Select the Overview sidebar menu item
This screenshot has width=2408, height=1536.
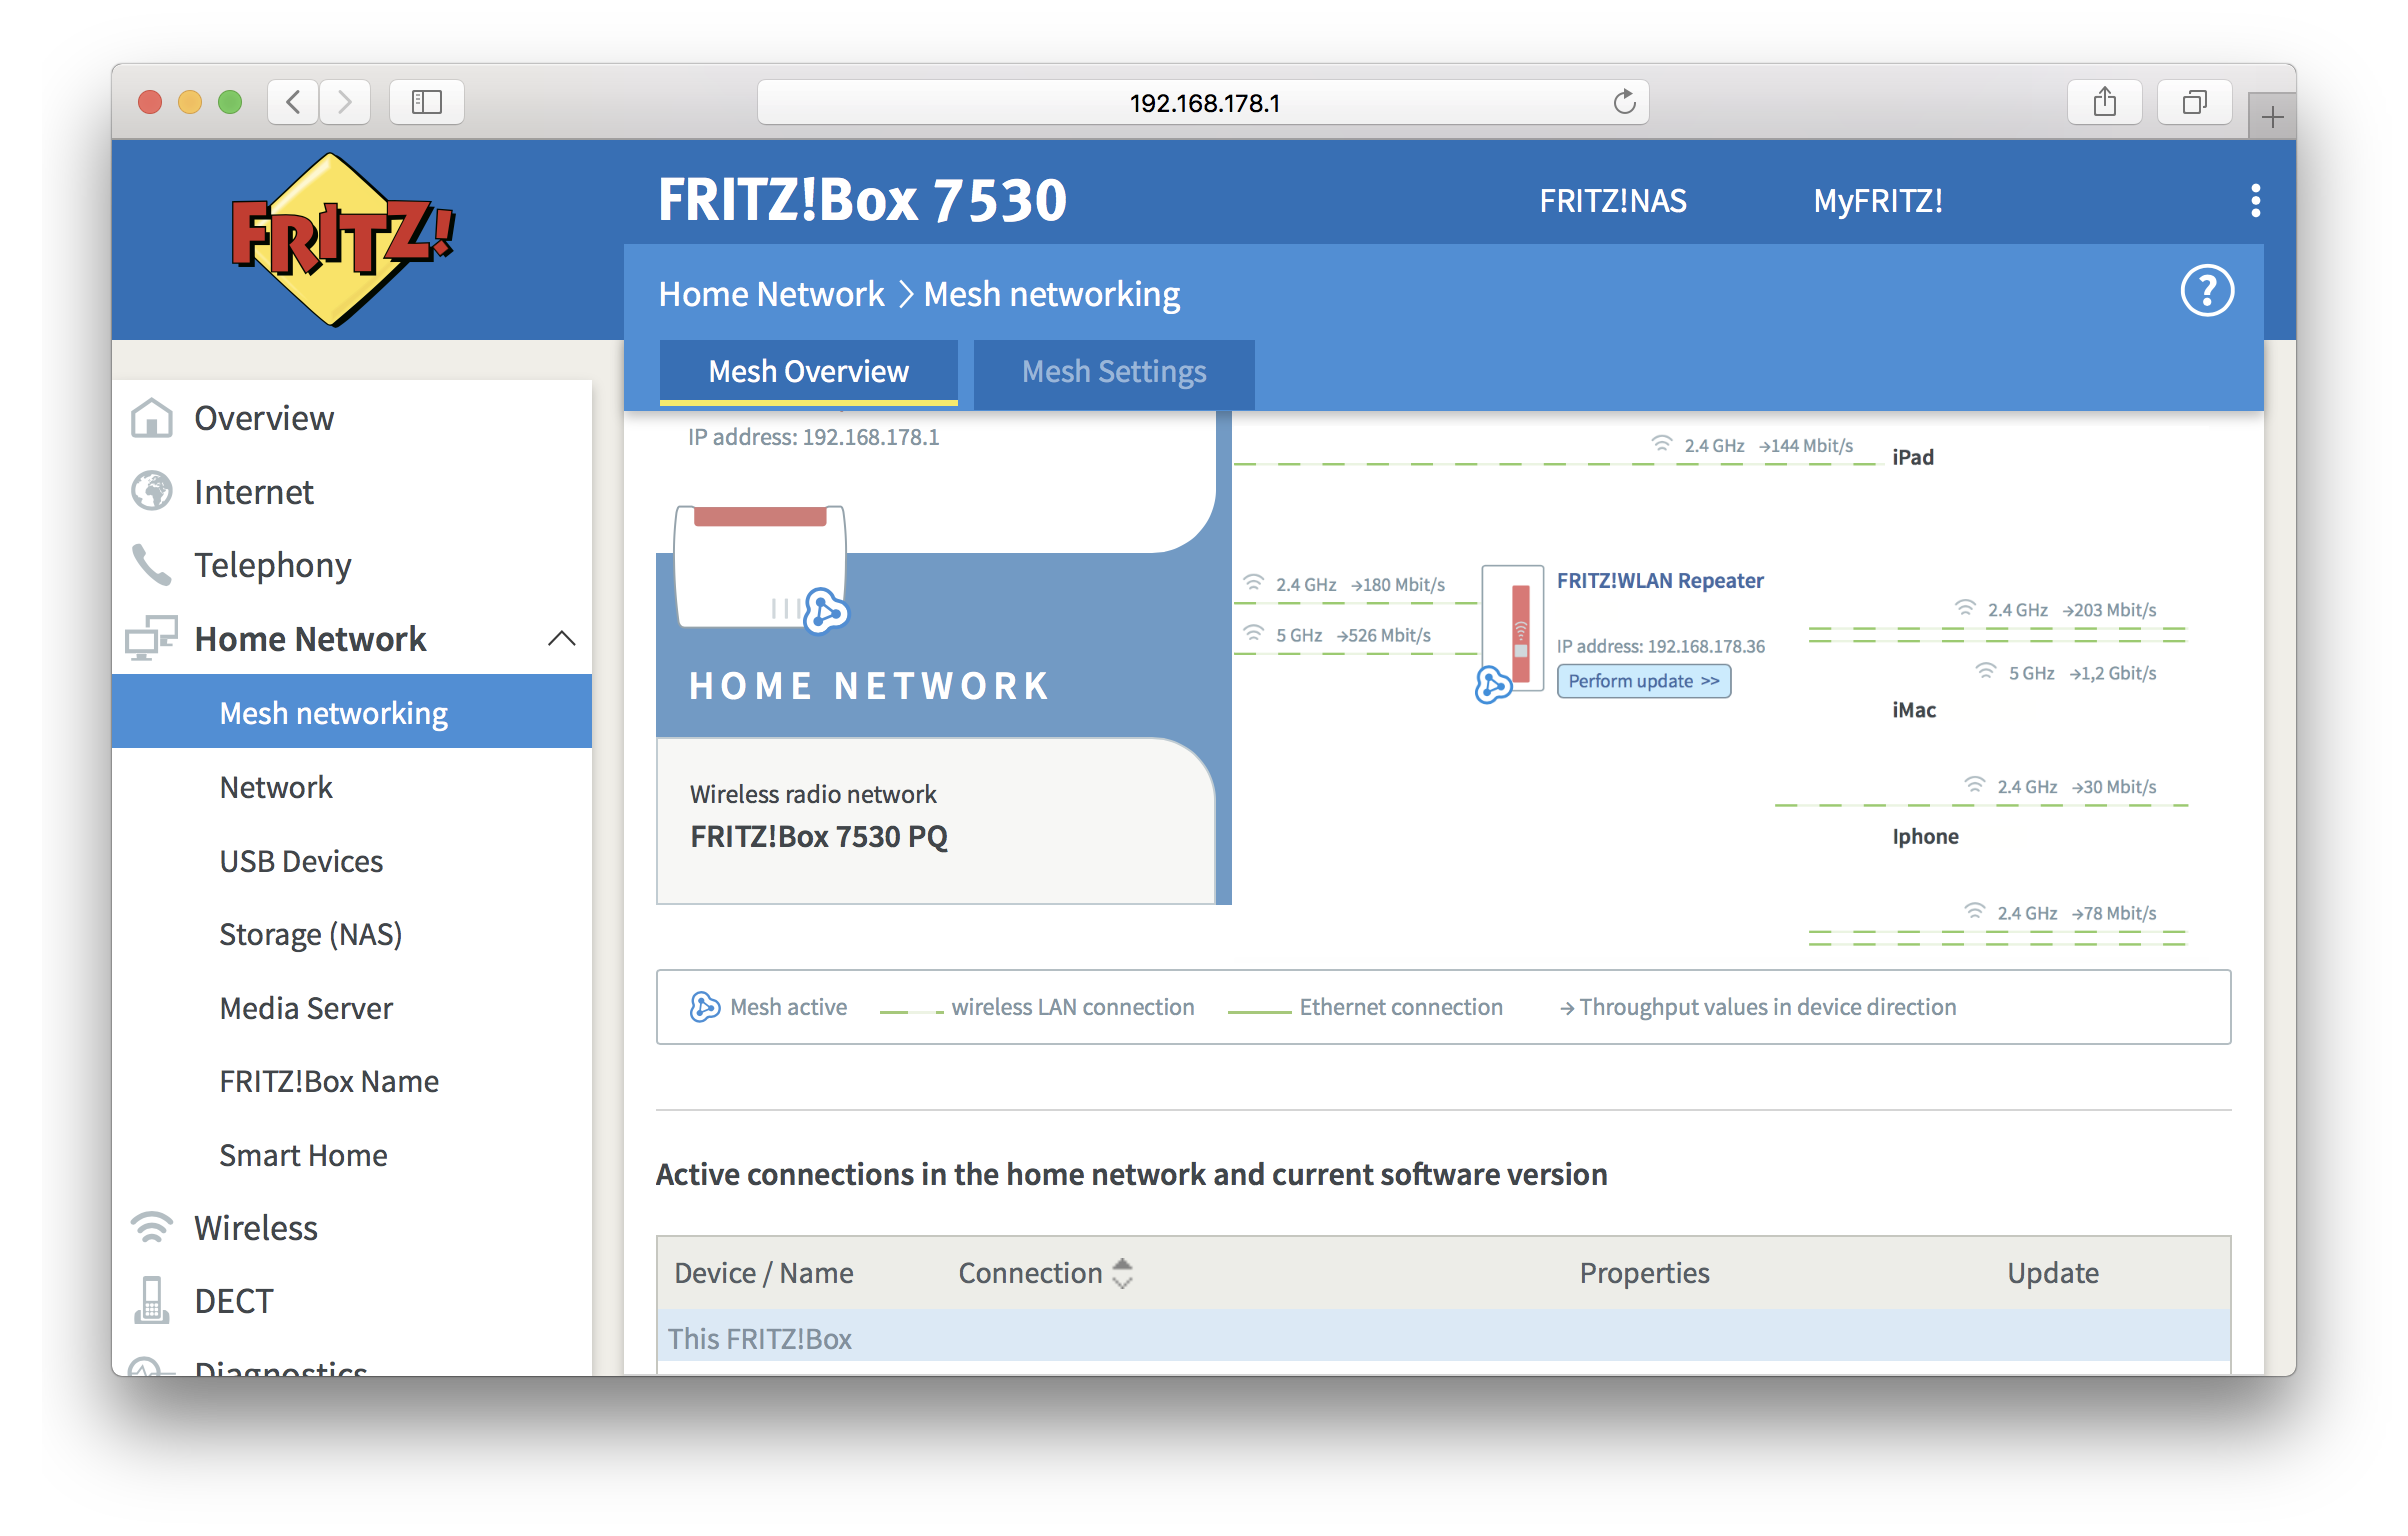[265, 418]
